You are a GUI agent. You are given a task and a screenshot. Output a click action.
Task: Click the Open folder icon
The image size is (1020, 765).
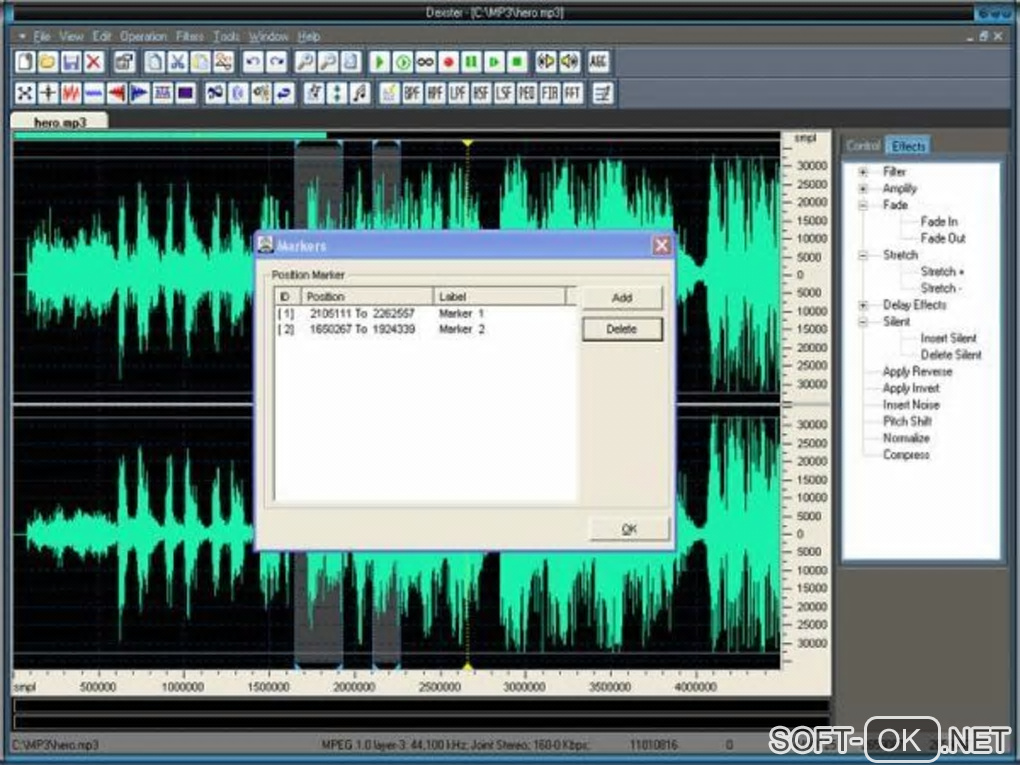click(47, 62)
